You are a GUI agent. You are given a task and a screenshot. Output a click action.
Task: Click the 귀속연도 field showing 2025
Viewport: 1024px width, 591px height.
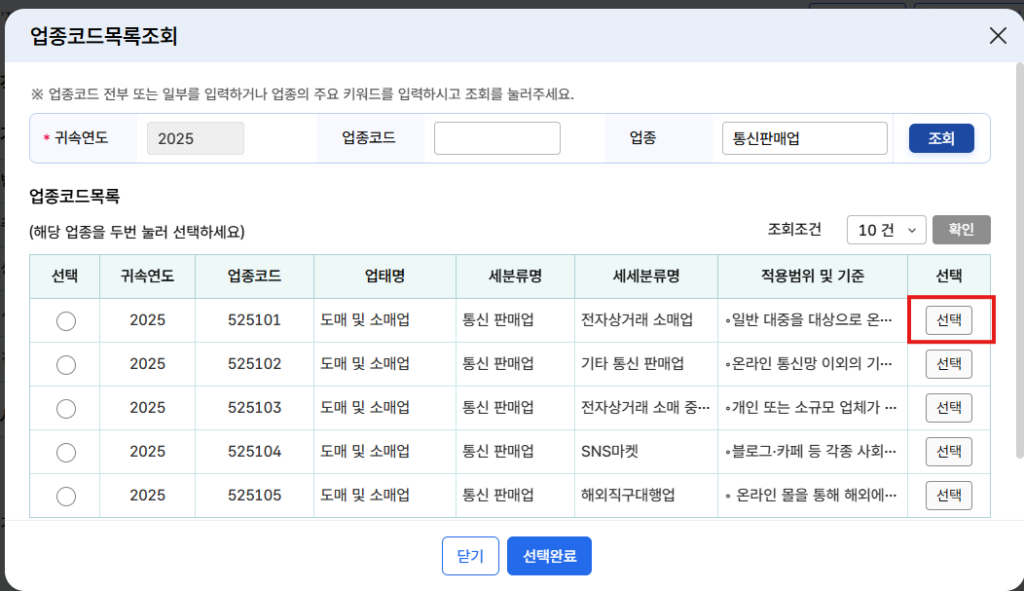[x=195, y=139]
